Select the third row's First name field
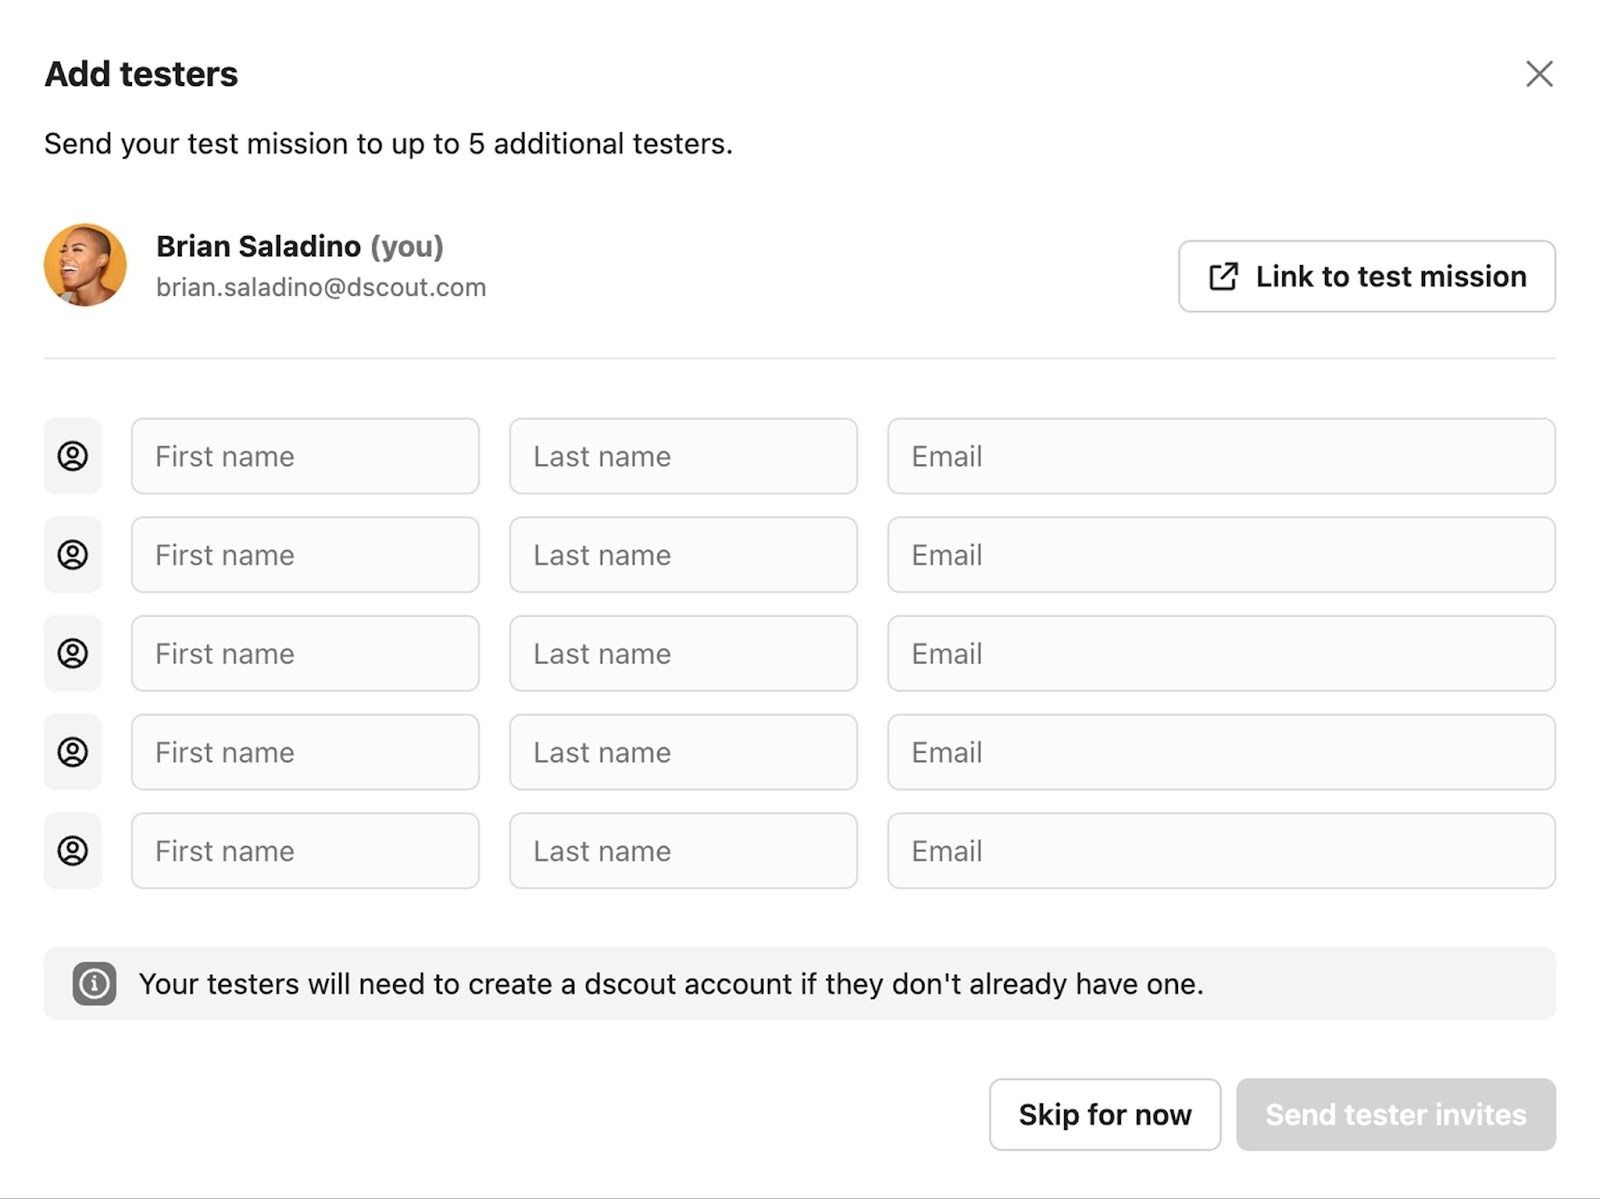Screen dimensions: 1600x1199 click(305, 653)
